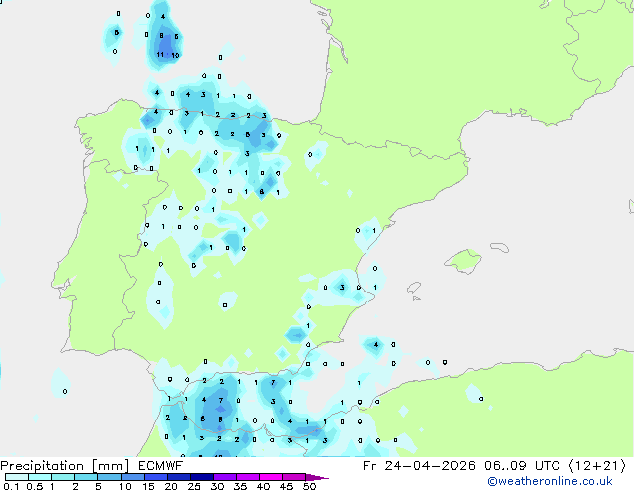
Task: Click the 35–40 mm legend color swatch
Action: pyautogui.click(x=248, y=477)
